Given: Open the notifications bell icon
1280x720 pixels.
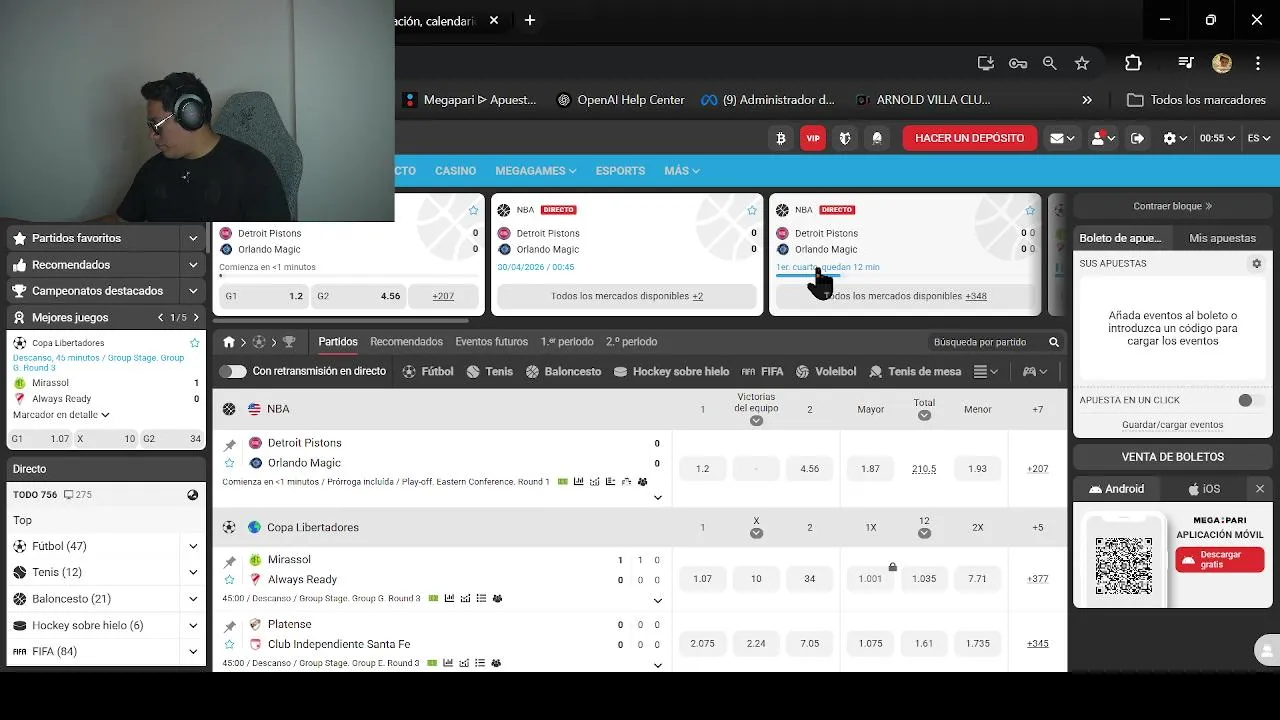Looking at the screenshot, I should (877, 138).
